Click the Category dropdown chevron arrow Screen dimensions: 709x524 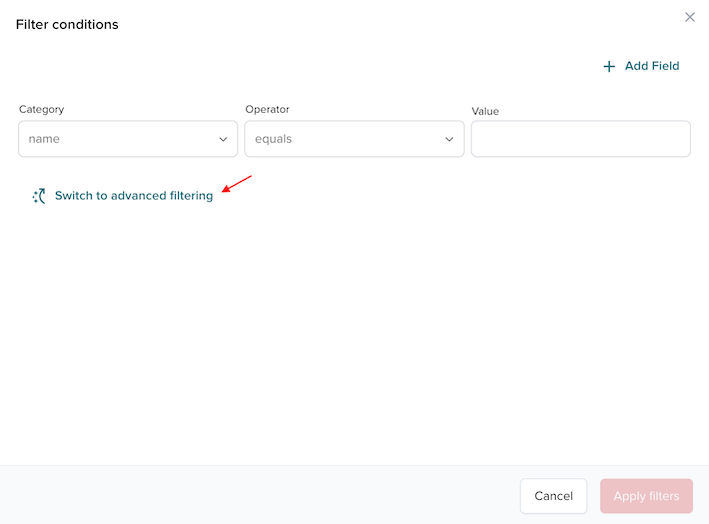click(223, 140)
